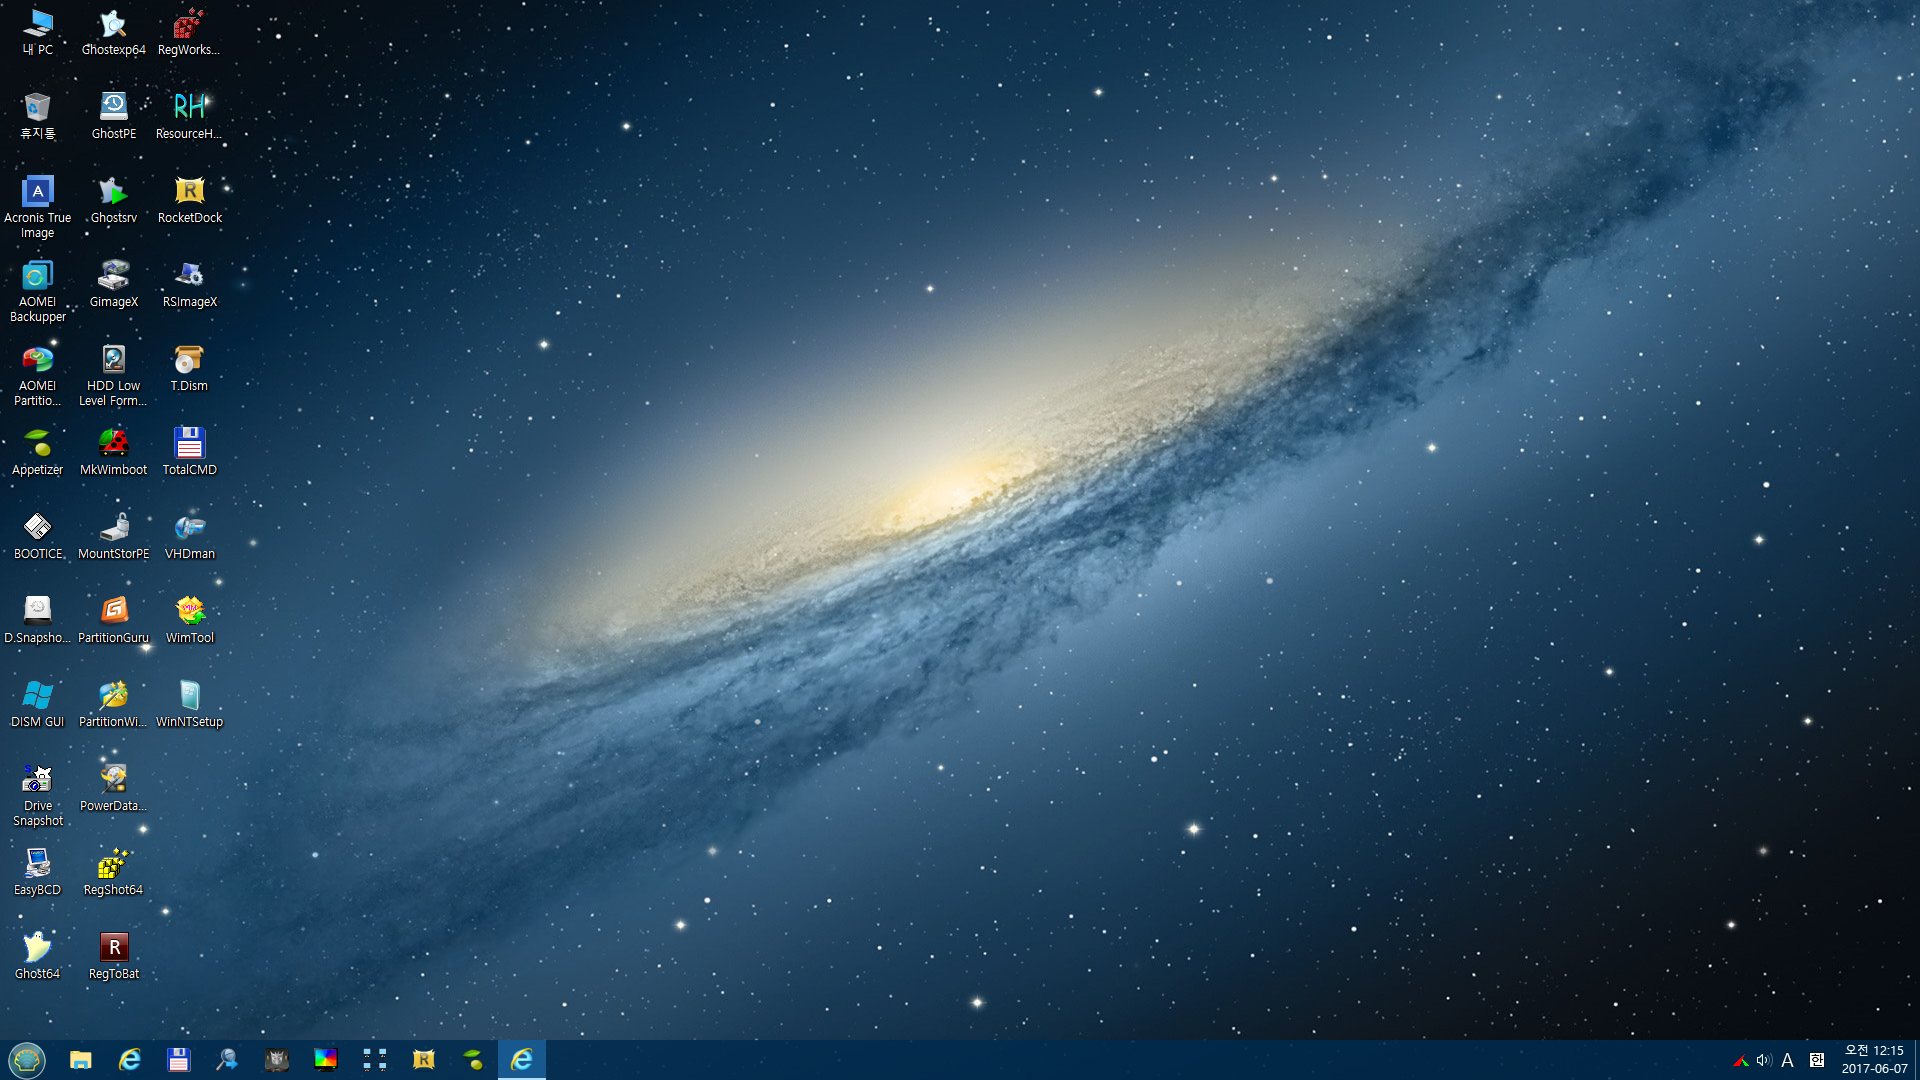Viewport: 1920px width, 1080px height.
Task: Open the rainbow monitor taskbar icon
Action: click(326, 1060)
